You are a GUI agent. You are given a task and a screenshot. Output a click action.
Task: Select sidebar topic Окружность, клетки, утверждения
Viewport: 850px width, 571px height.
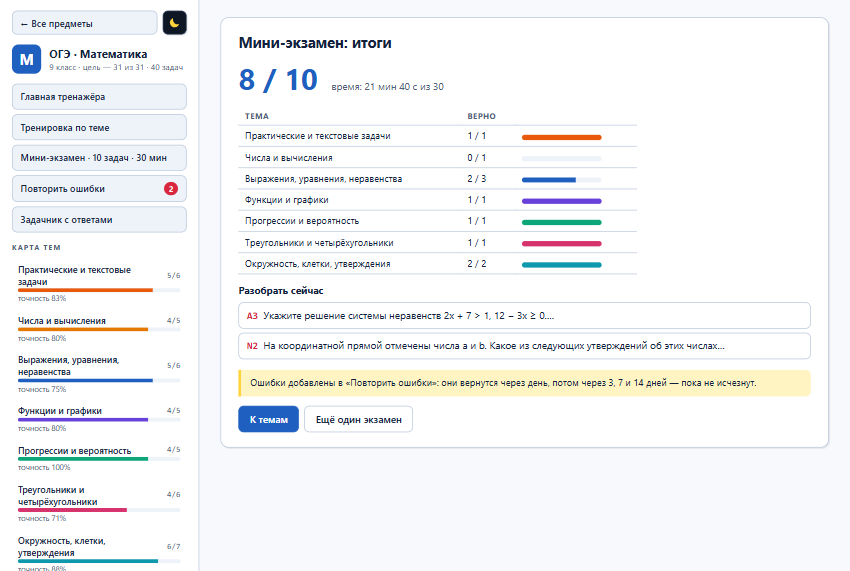pos(99,552)
